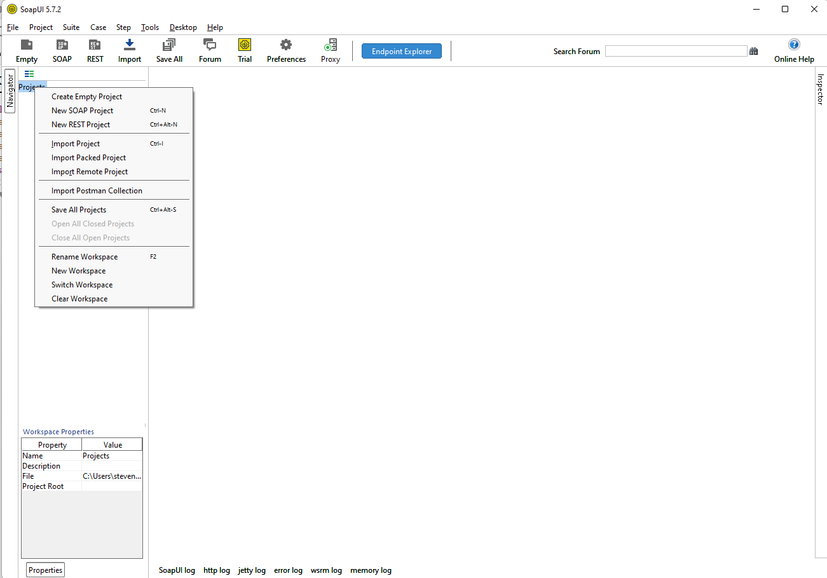Click the SoapUI logo in title bar
Screen dimensions: 827x578
pyautogui.click(x=12, y=9)
